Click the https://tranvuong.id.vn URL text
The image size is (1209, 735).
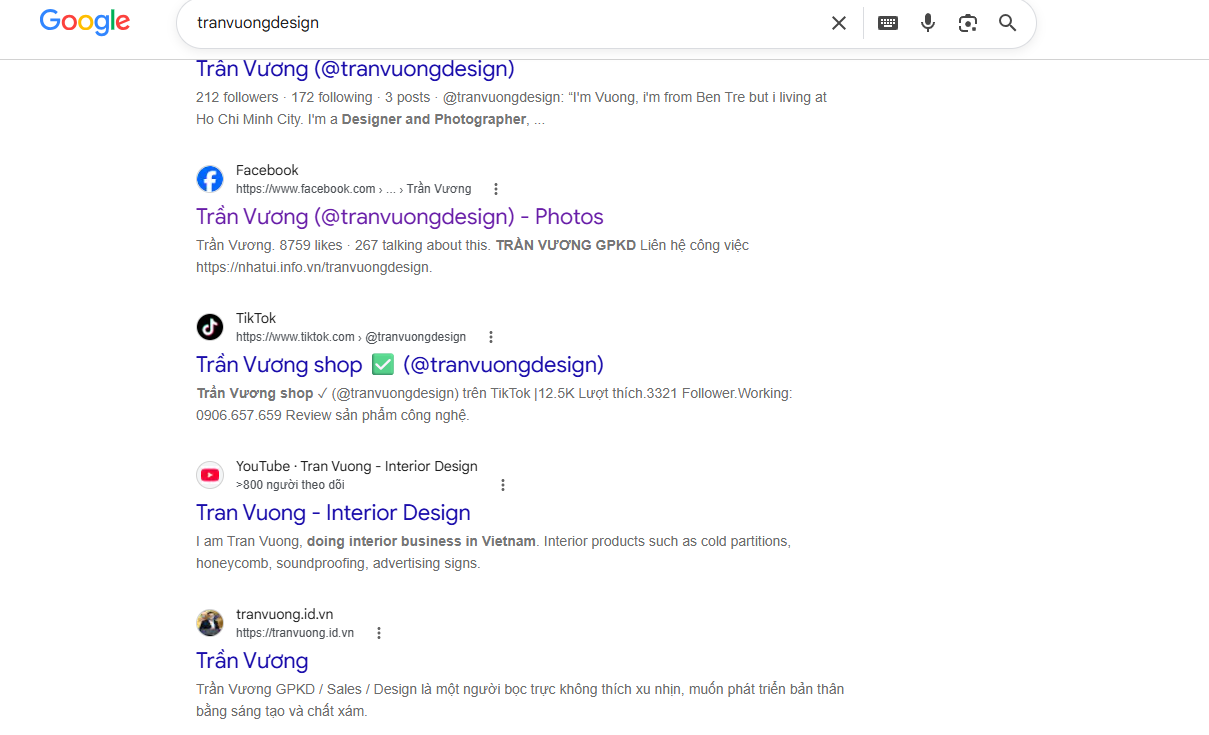coord(295,633)
